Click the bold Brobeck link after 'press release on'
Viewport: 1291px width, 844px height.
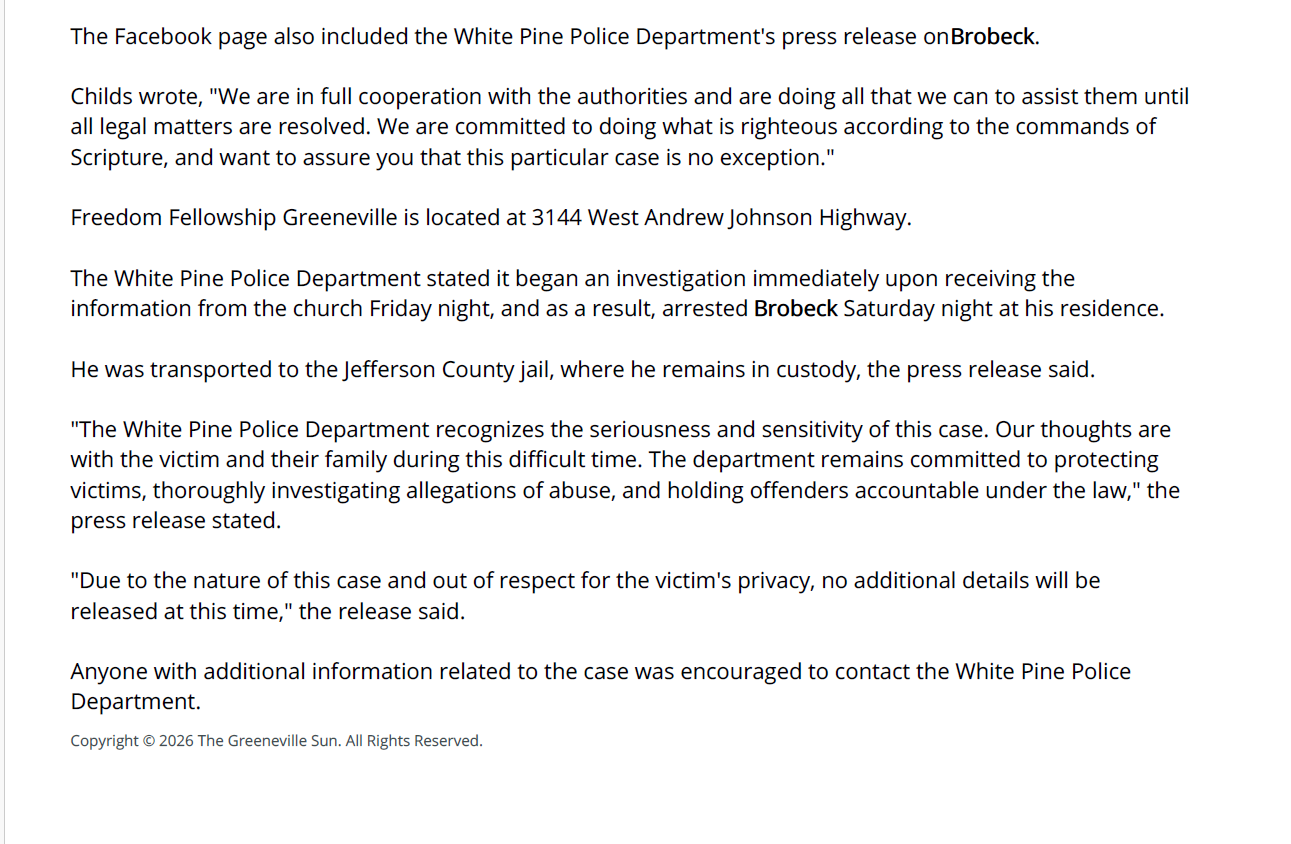pyautogui.click(x=993, y=37)
